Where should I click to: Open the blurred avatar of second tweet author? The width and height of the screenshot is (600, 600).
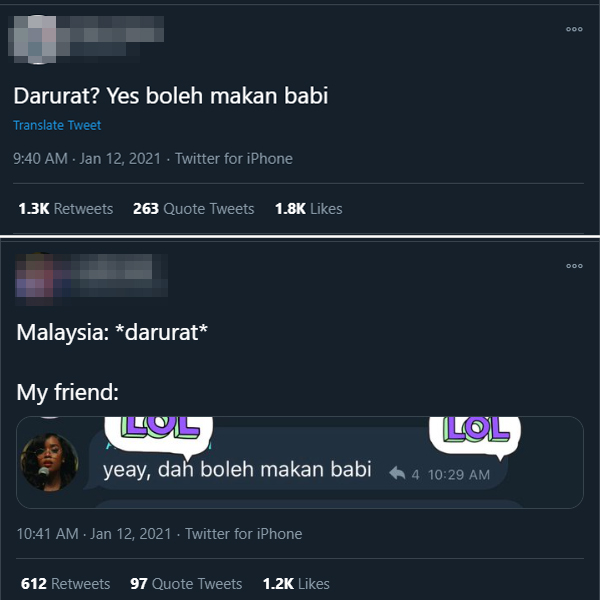pos(38,278)
